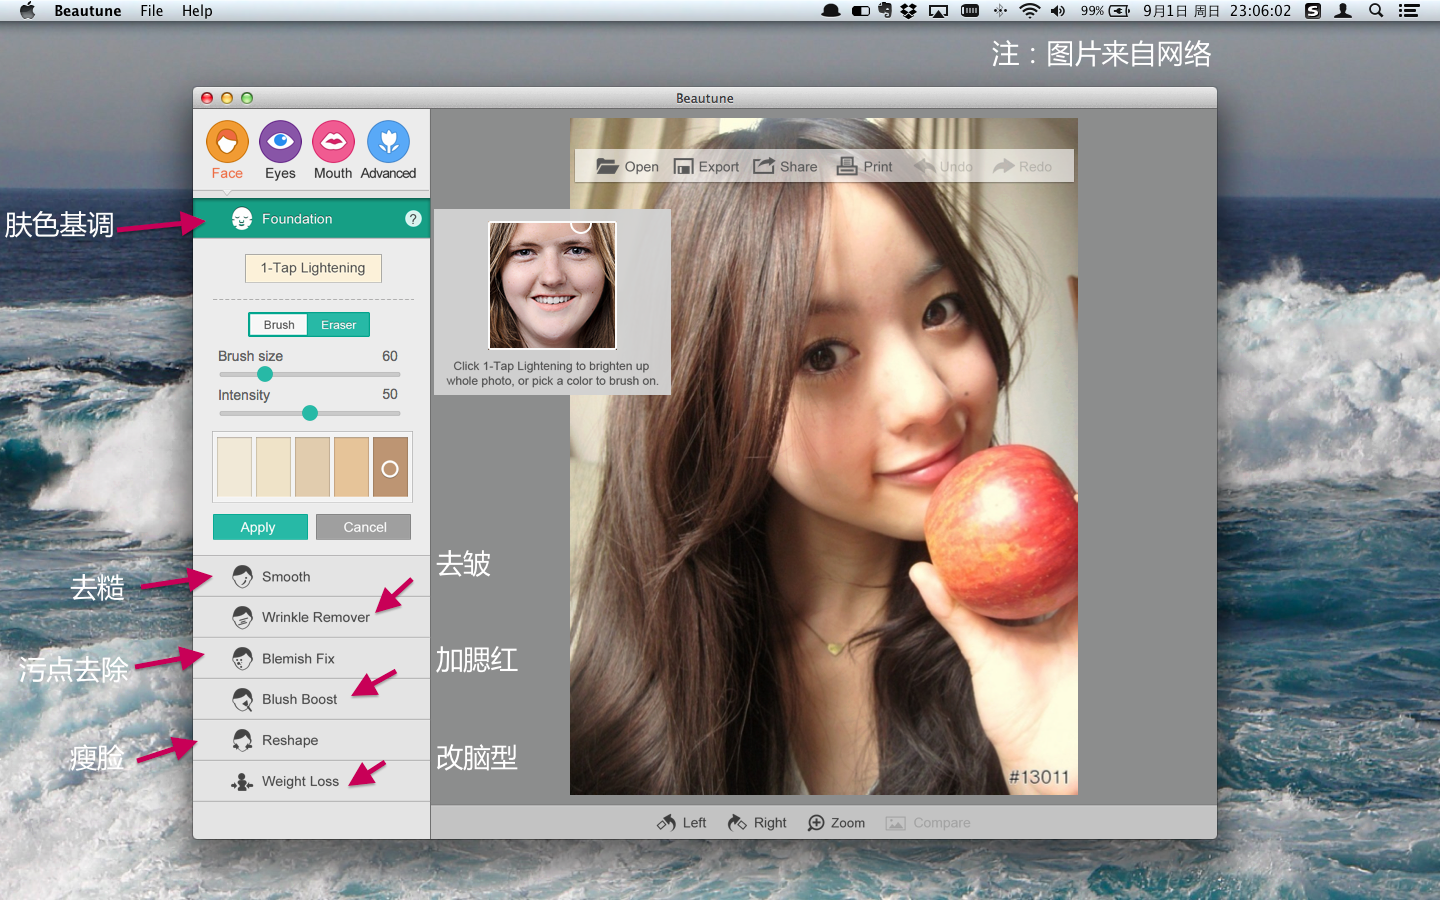Expand the Weight Loss section
Screen dimensions: 1440x900
[x=311, y=781]
